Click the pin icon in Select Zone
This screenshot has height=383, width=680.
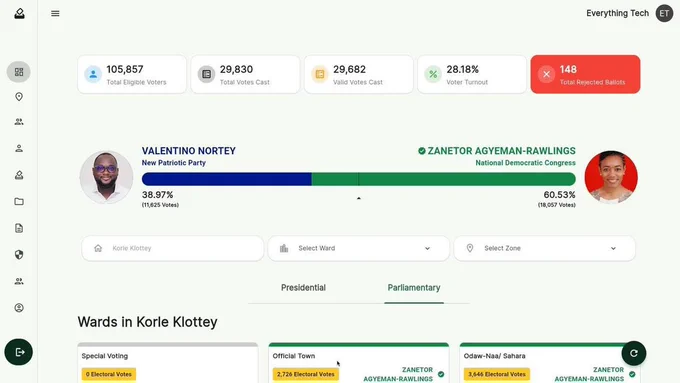(x=470, y=248)
